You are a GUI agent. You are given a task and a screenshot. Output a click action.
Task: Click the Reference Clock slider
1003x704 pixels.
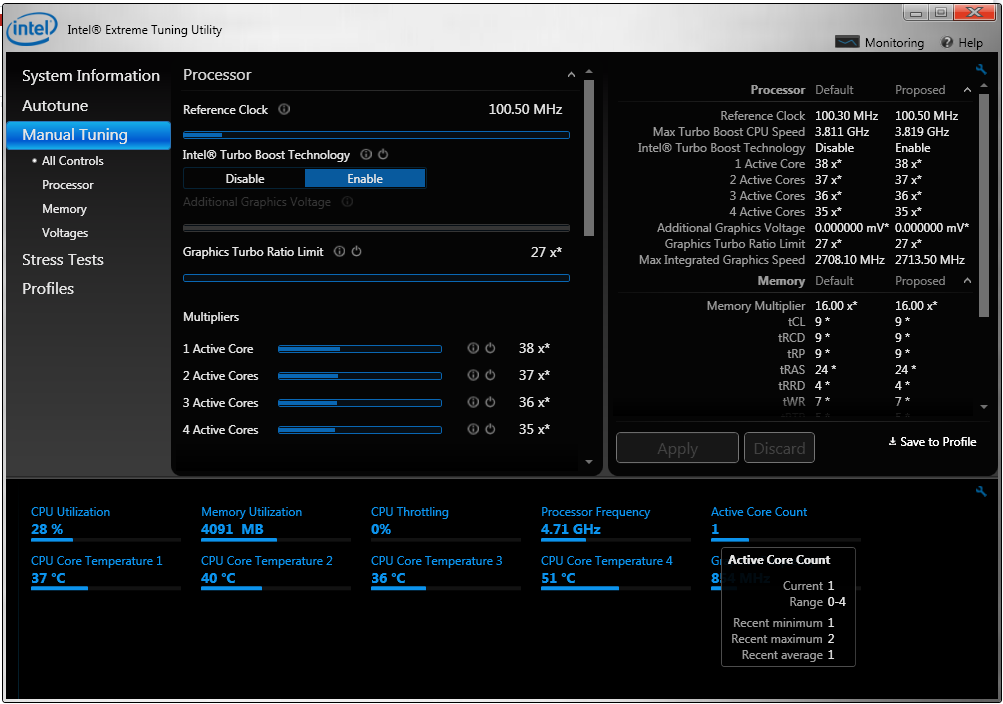(376, 135)
